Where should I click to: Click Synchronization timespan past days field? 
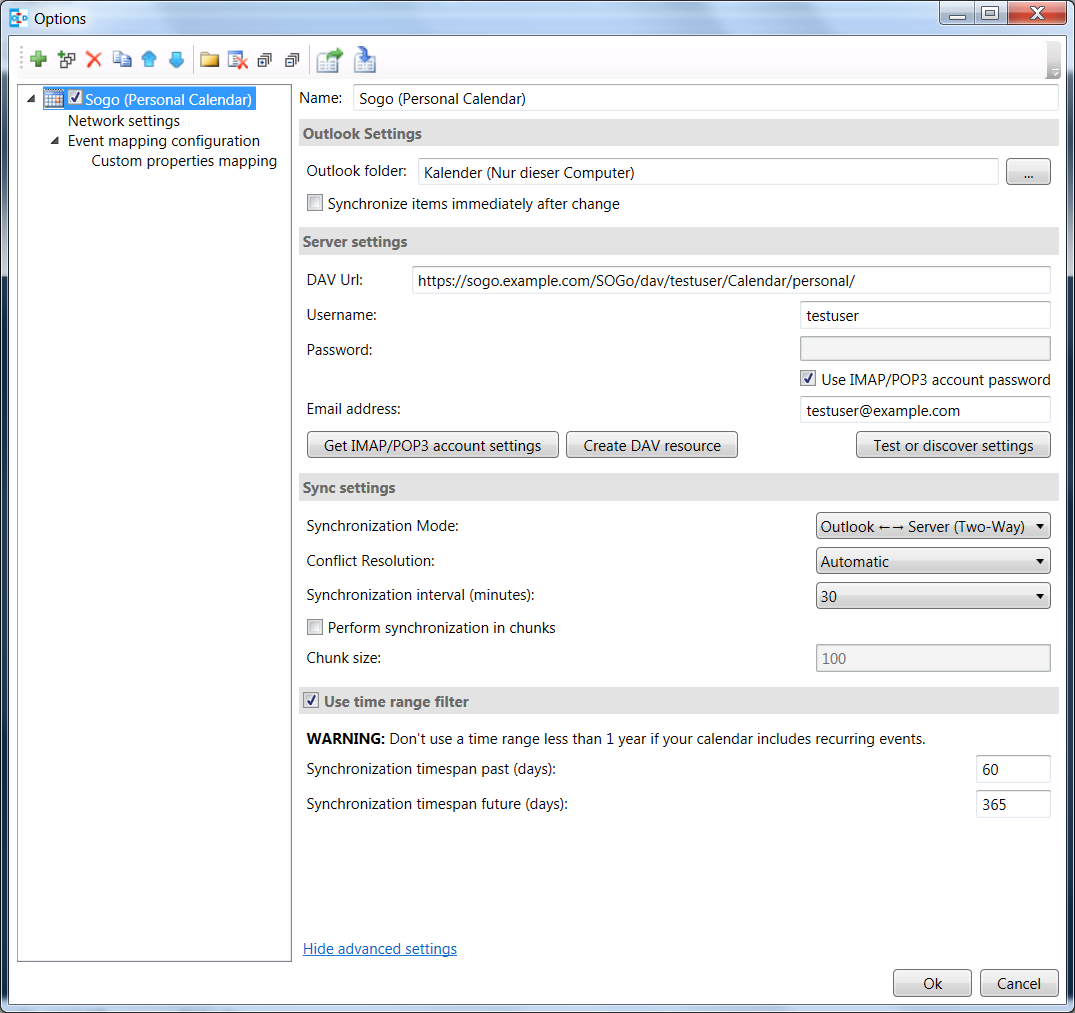tap(1013, 769)
